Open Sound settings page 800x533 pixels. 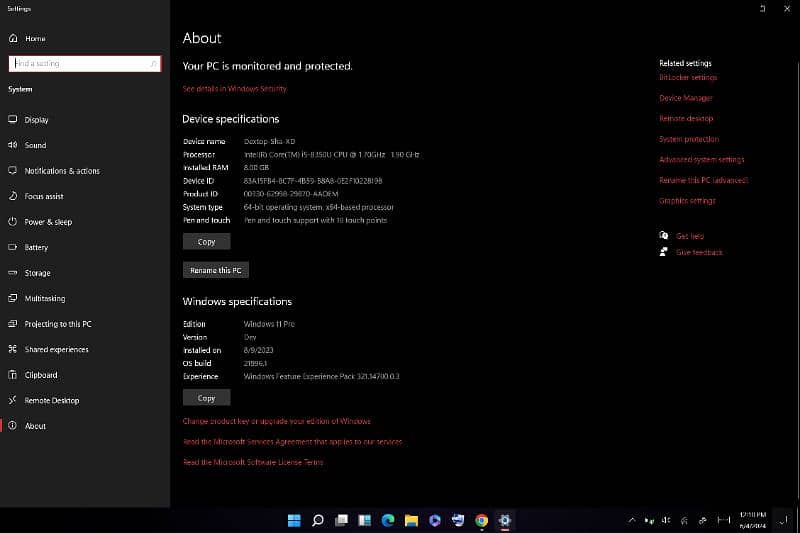[13, 145]
